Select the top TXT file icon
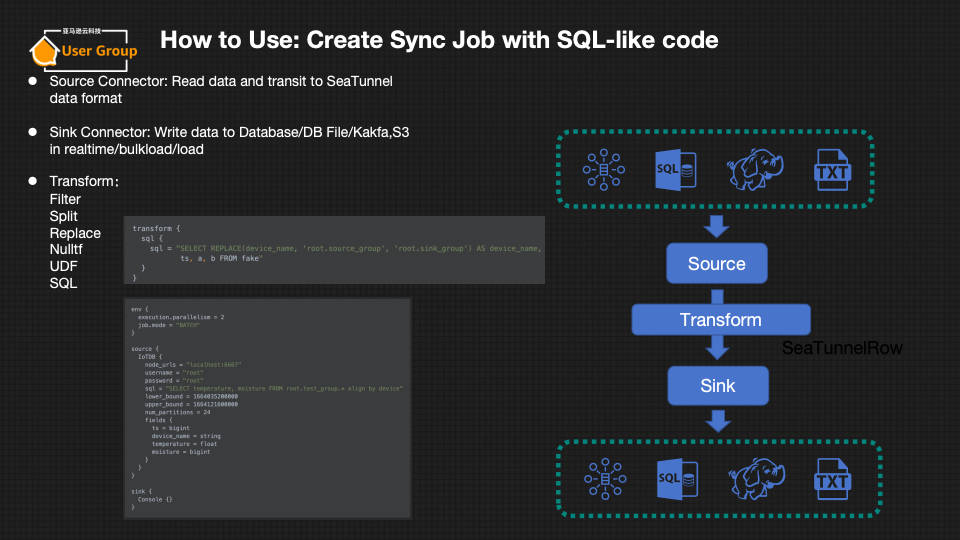This screenshot has width=960, height=540. pyautogui.click(x=832, y=170)
